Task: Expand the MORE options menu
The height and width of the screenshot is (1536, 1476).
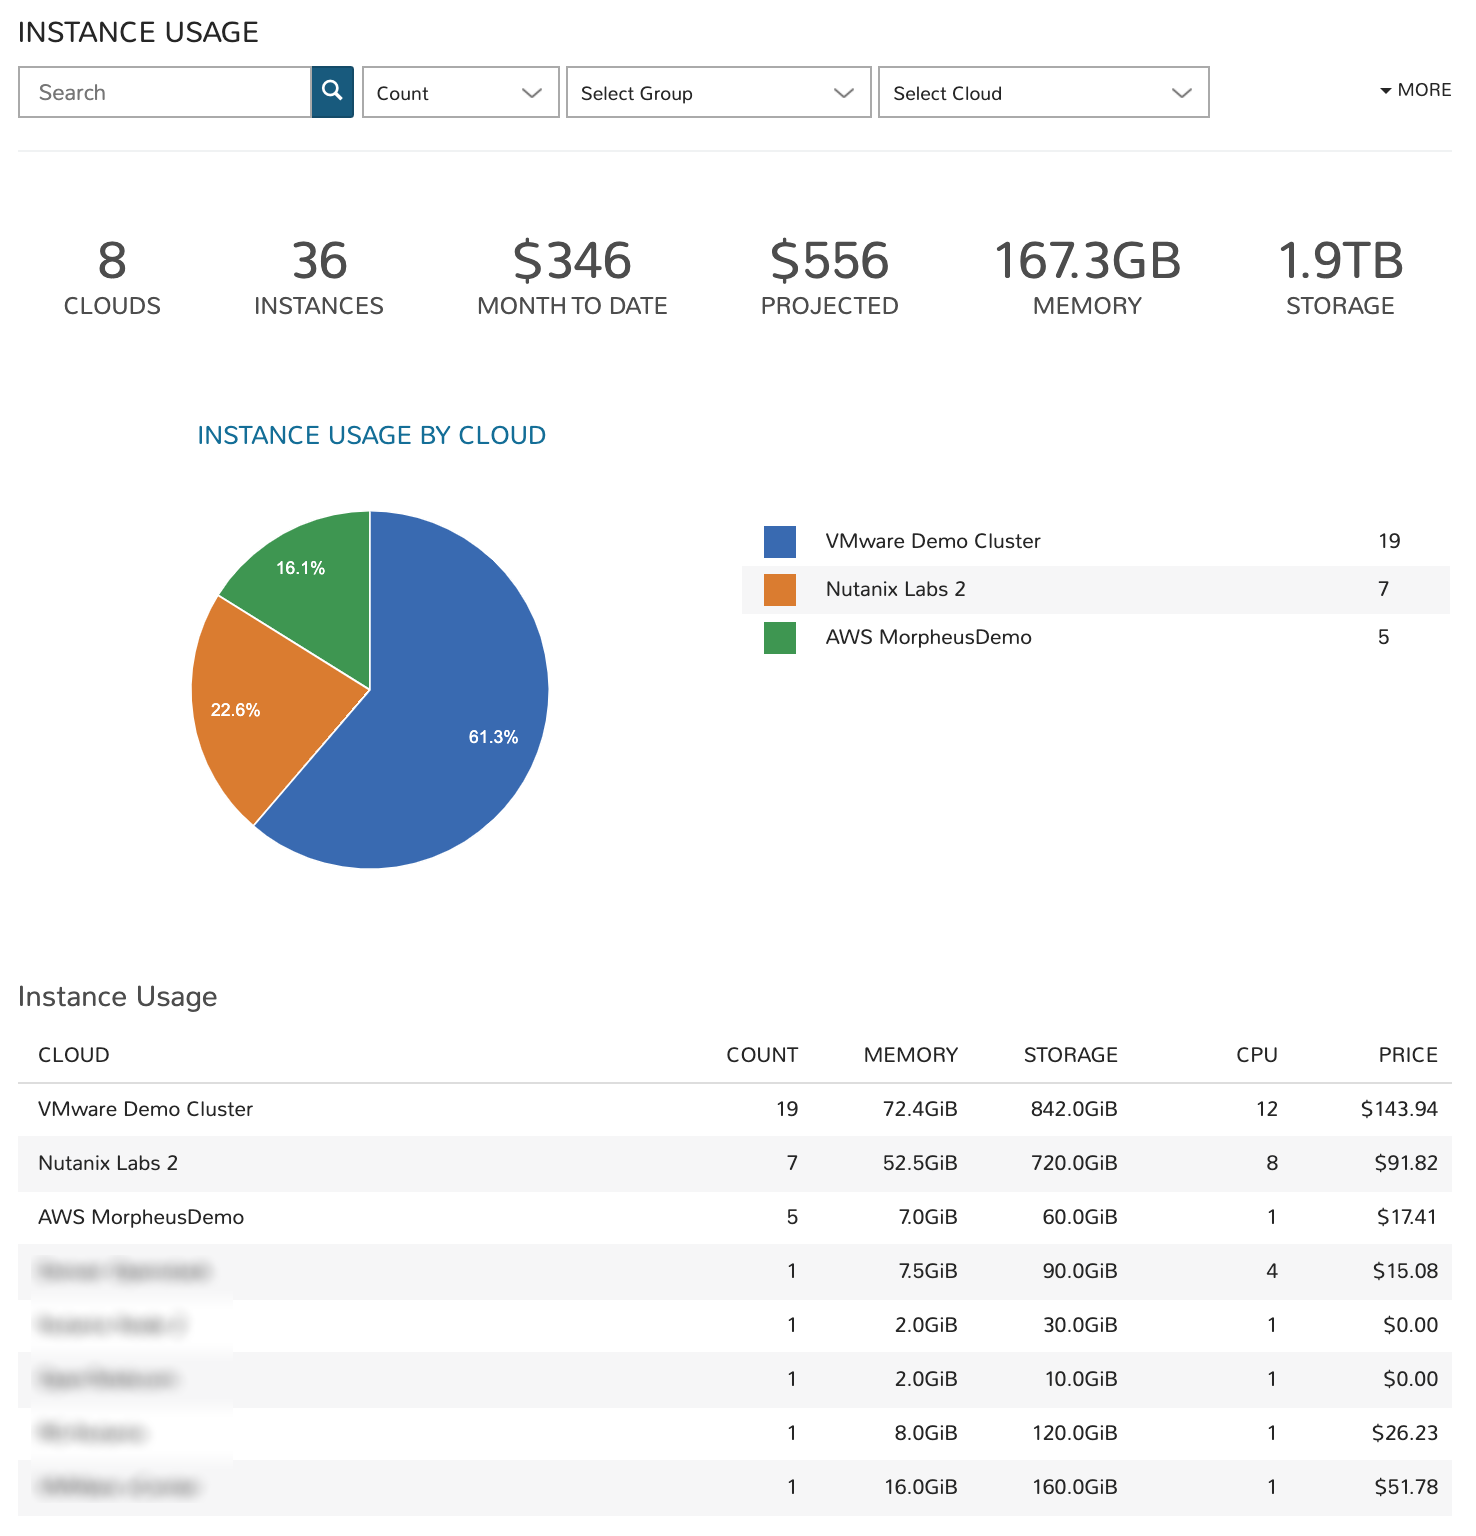Action: coord(1415,90)
